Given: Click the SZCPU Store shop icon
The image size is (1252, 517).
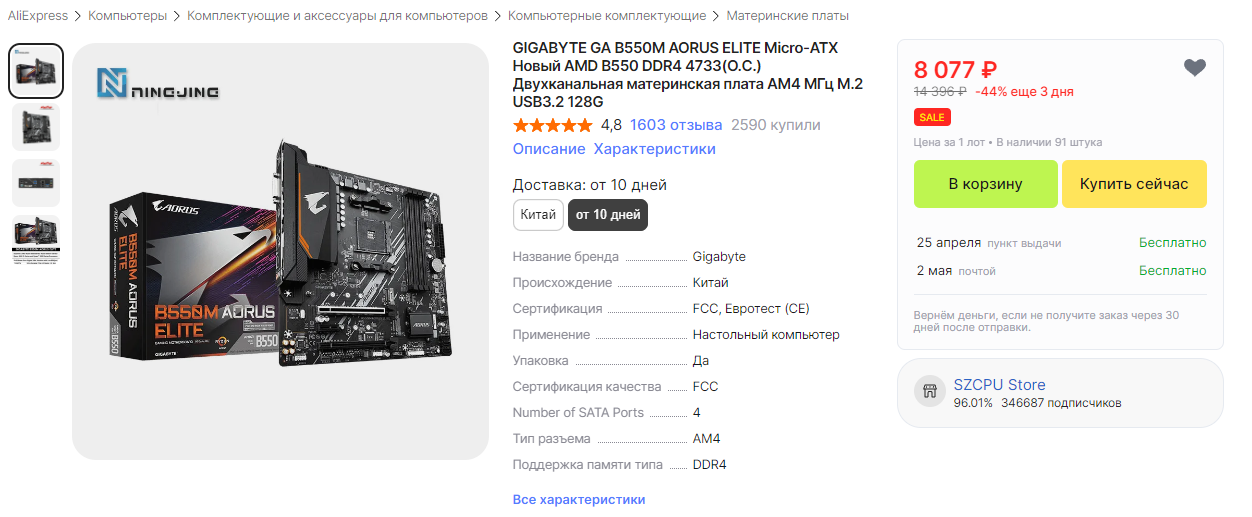Looking at the screenshot, I should [929, 392].
